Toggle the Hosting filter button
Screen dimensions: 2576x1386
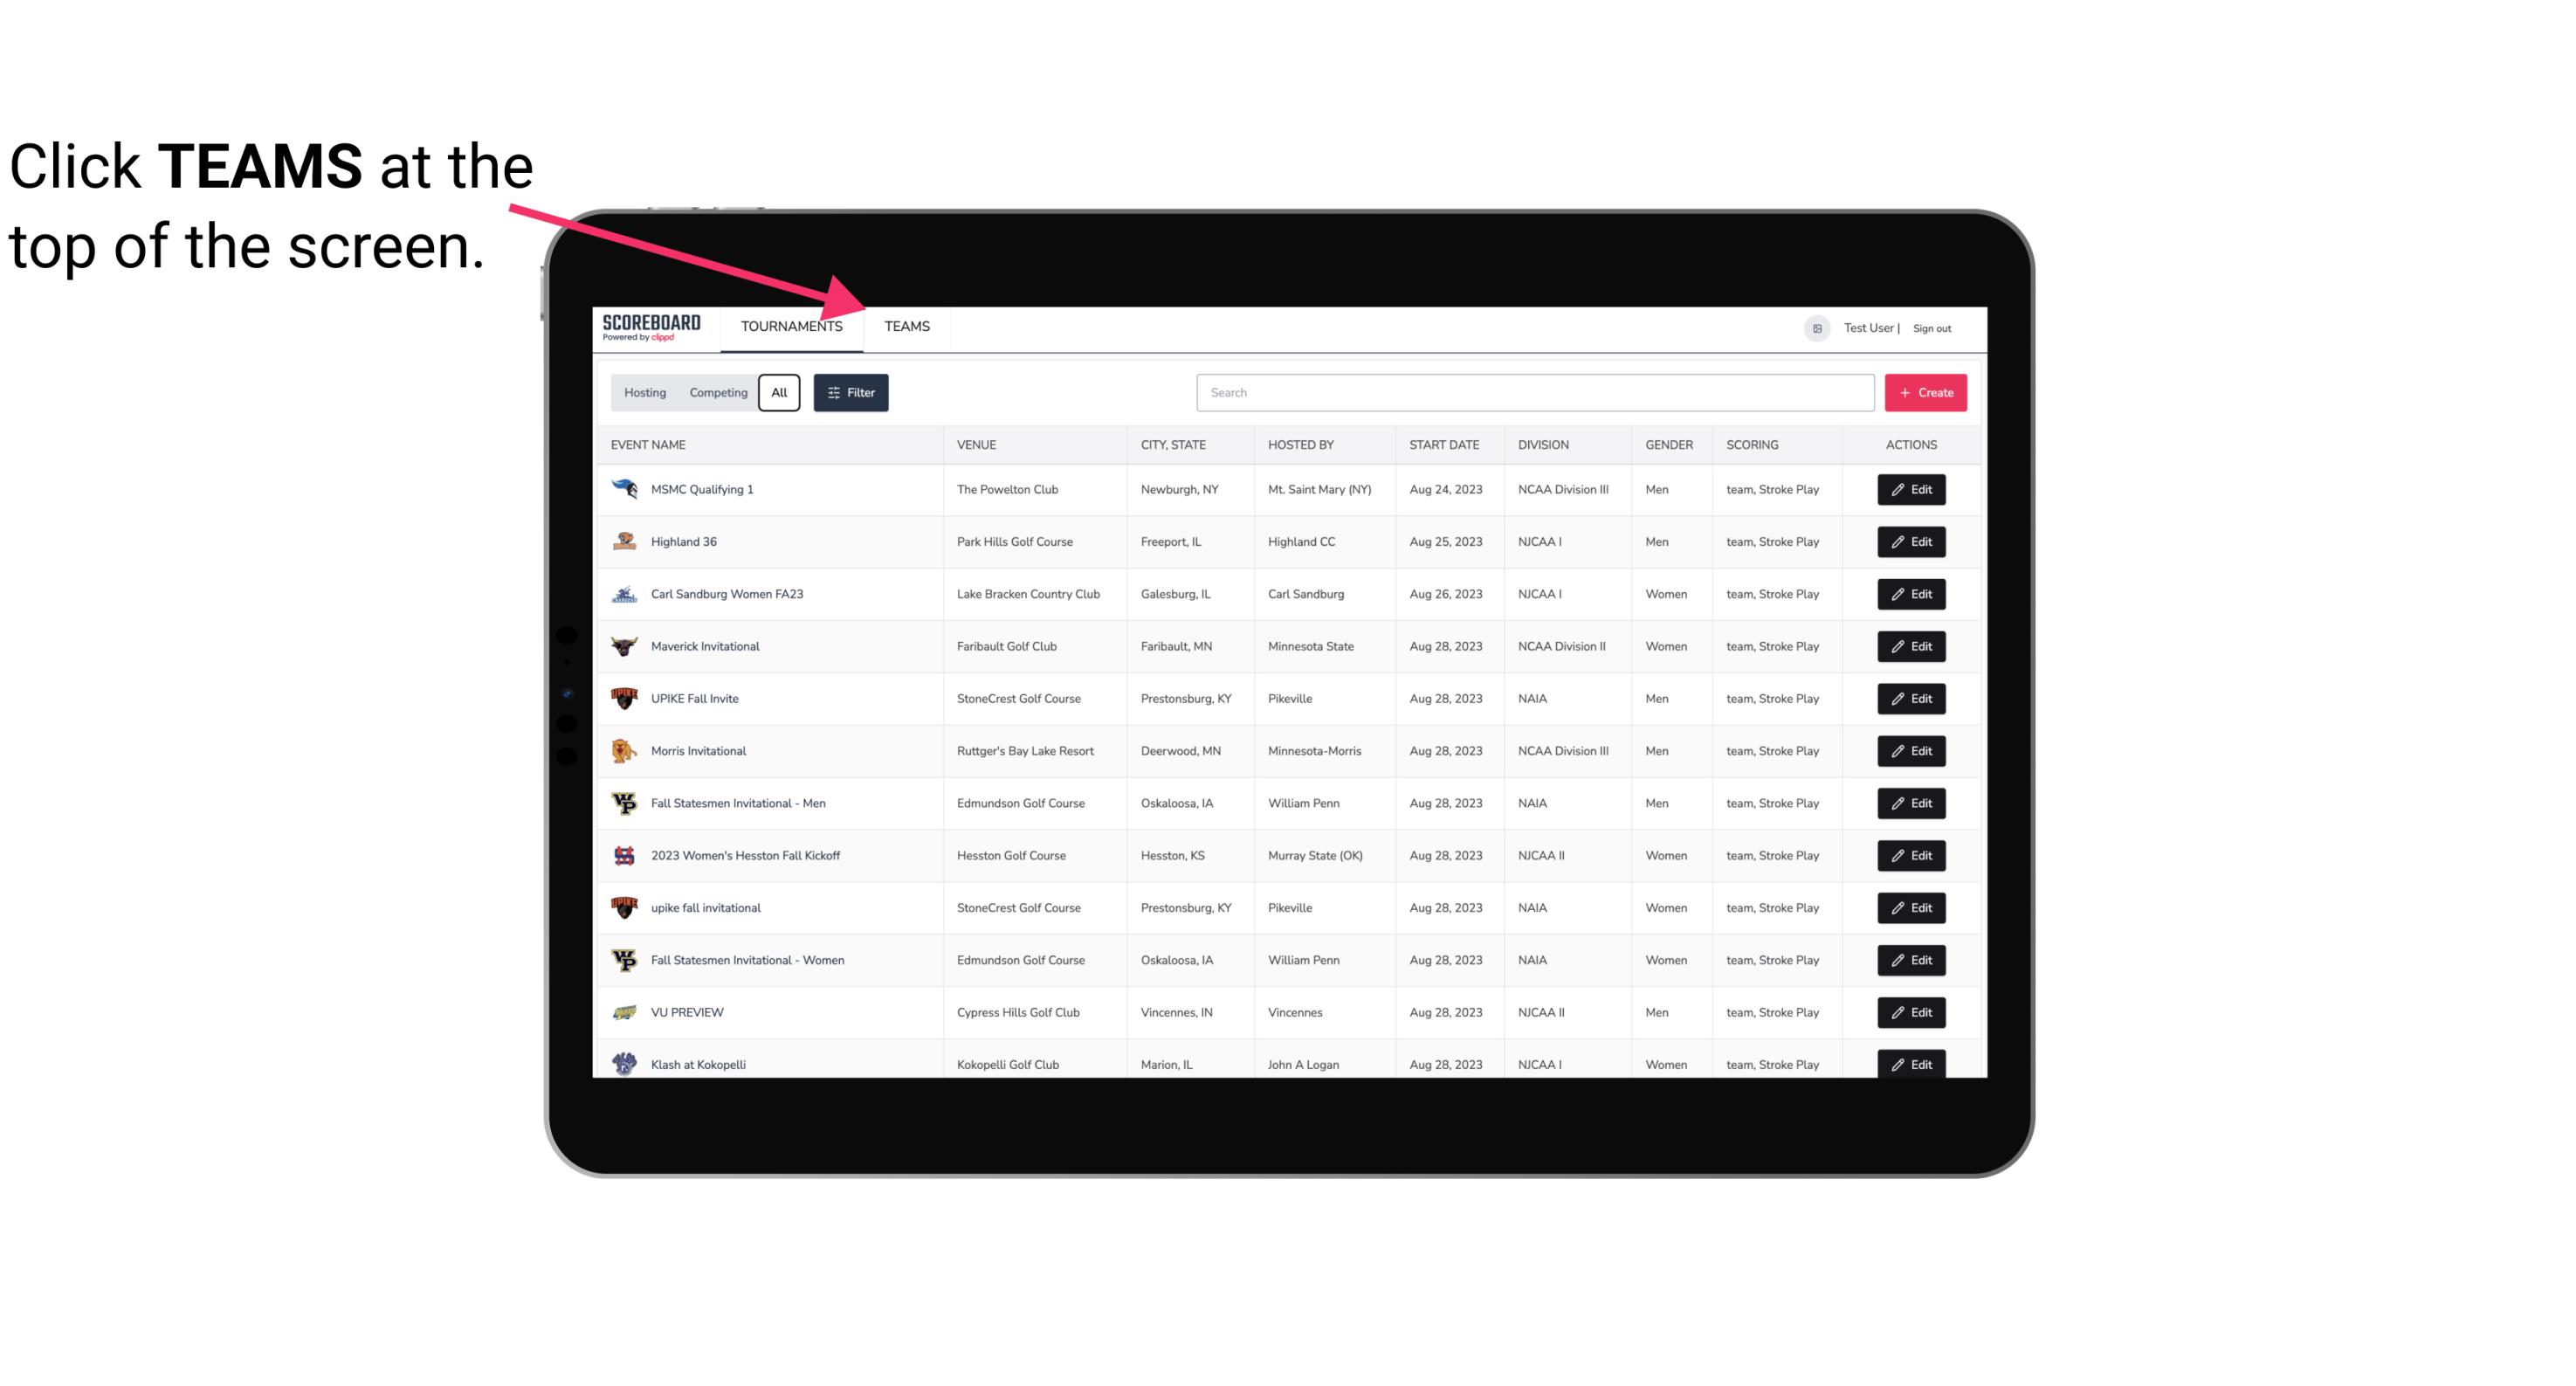pos(644,393)
